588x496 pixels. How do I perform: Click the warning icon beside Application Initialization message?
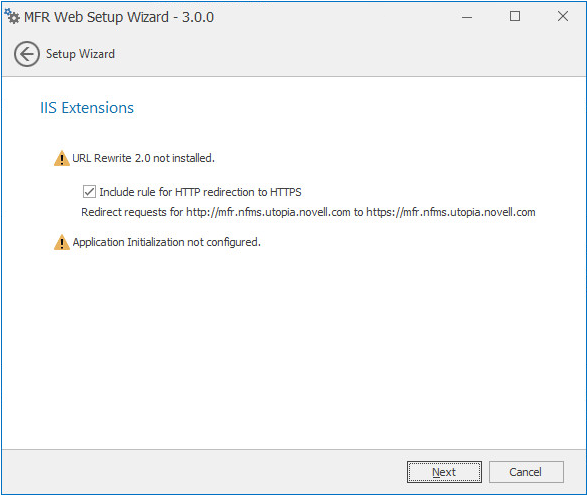[62, 242]
